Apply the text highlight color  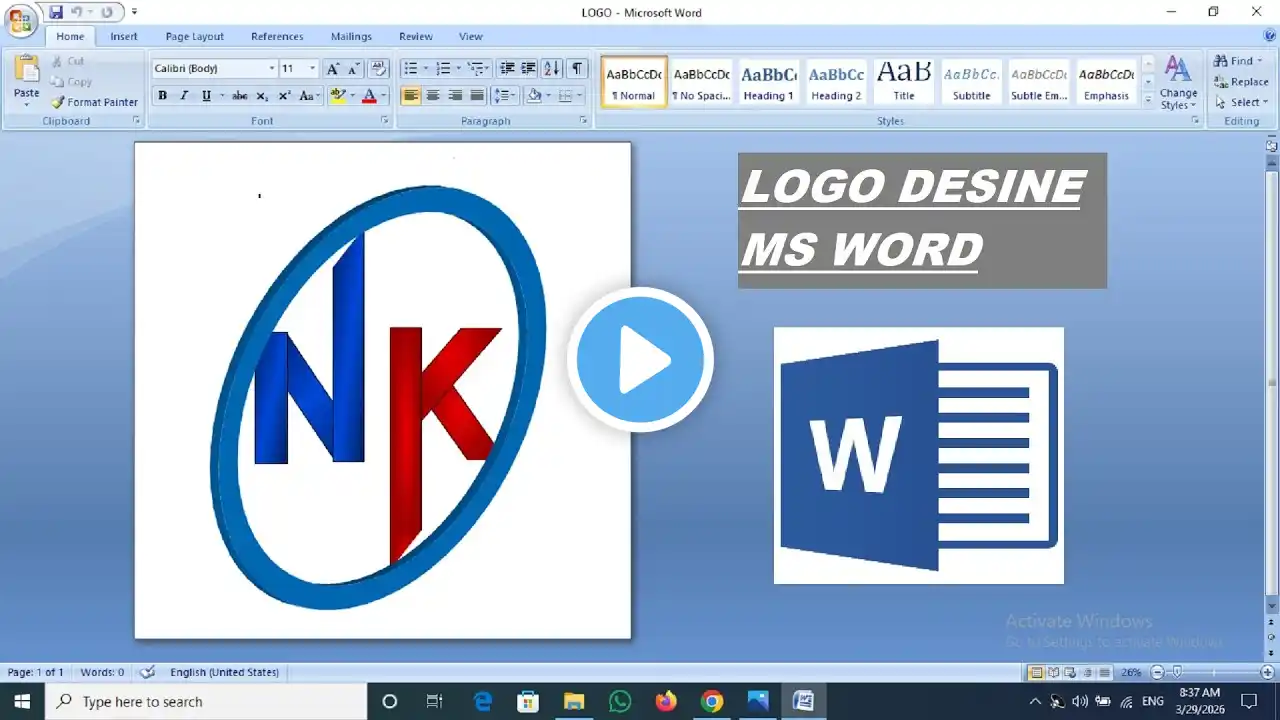[x=337, y=96]
